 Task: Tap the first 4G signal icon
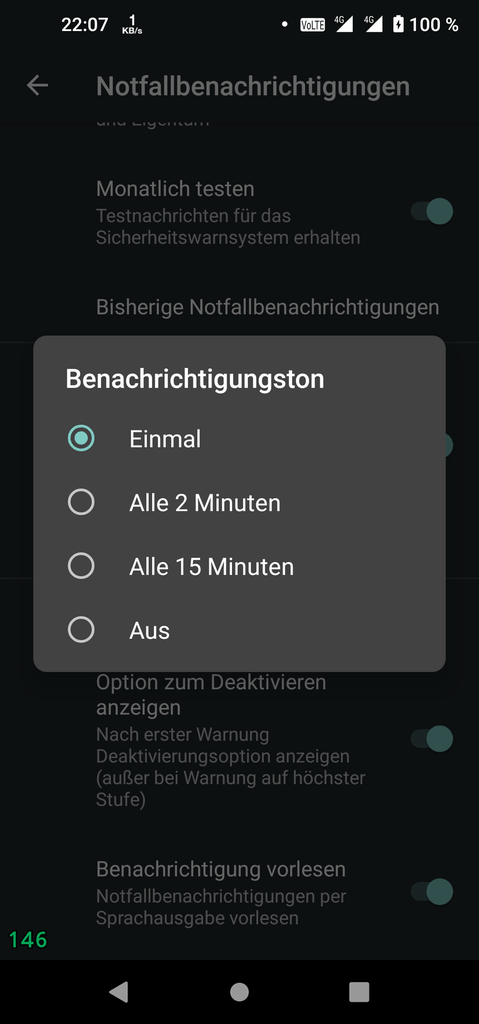tap(343, 24)
